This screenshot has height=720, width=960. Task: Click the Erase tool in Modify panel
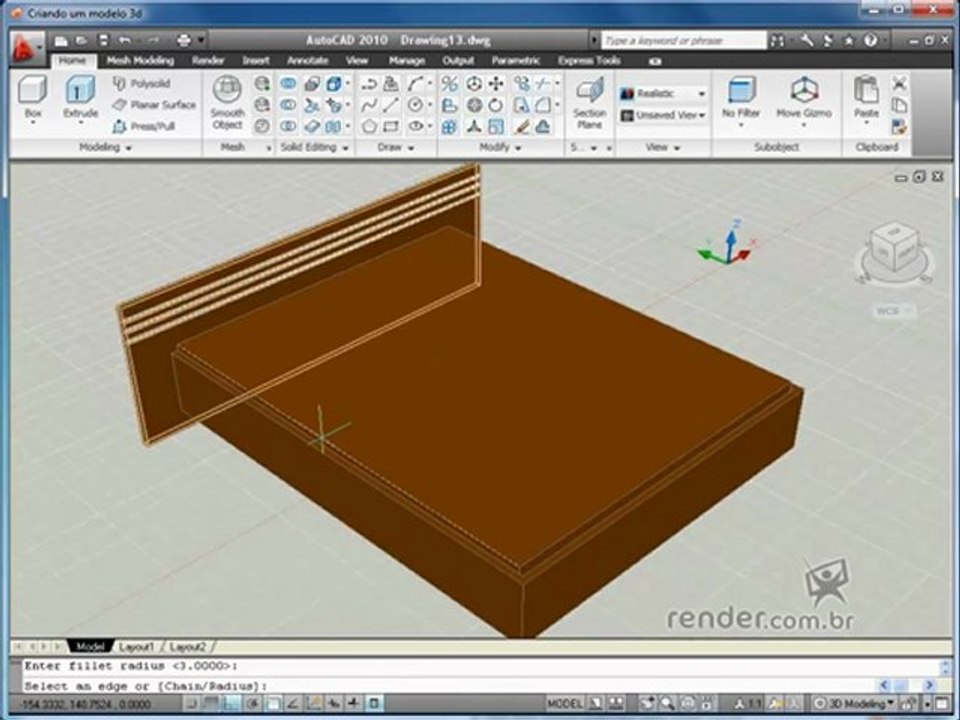[522, 127]
